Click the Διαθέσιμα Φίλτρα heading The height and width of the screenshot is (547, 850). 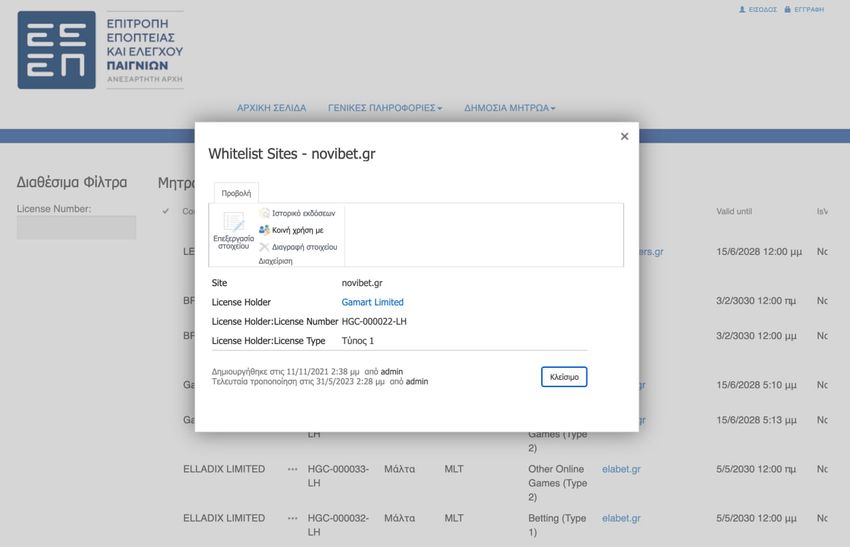[x=72, y=182]
